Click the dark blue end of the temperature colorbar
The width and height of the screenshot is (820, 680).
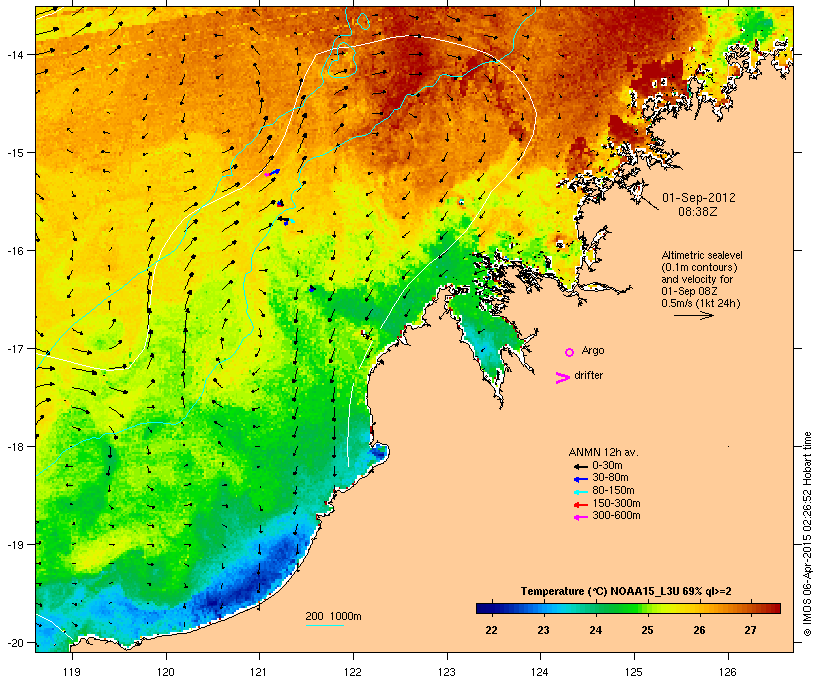click(484, 608)
